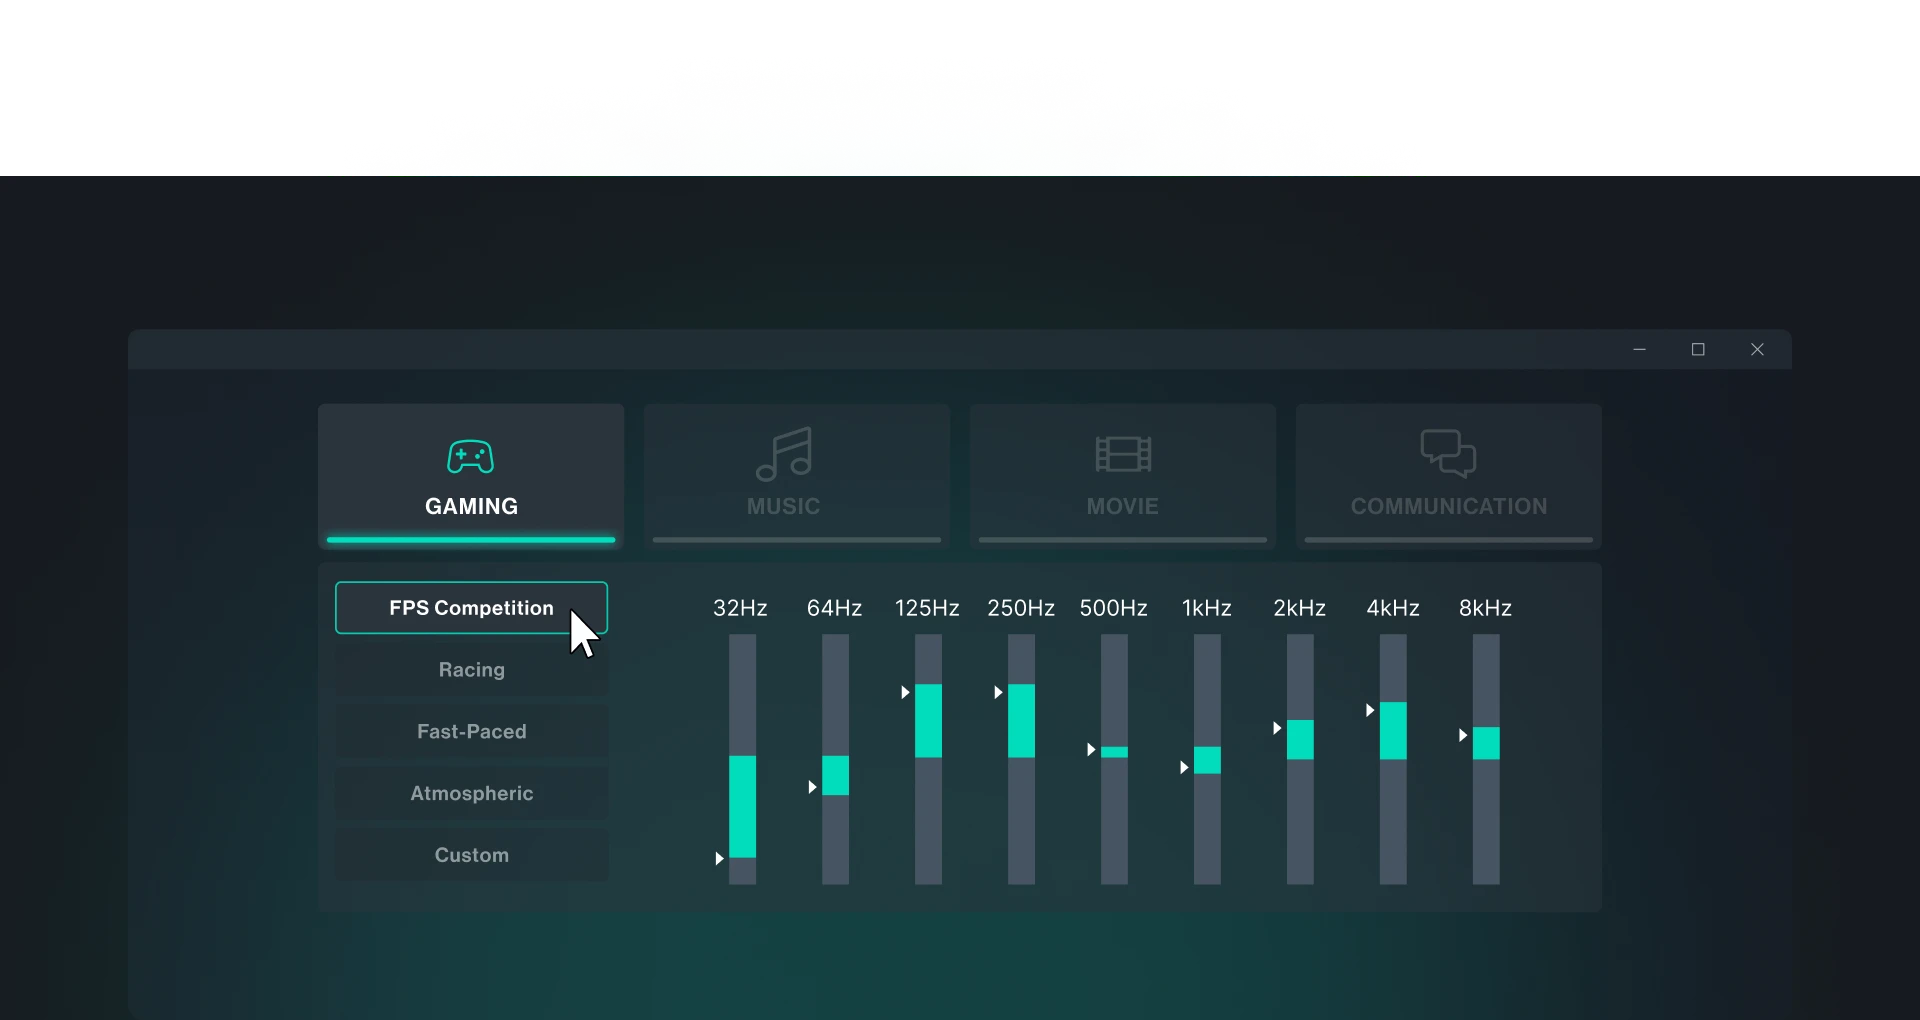The image size is (1920, 1020).
Task: Click the 250Hz equalizer slider bar
Action: coord(1021,760)
